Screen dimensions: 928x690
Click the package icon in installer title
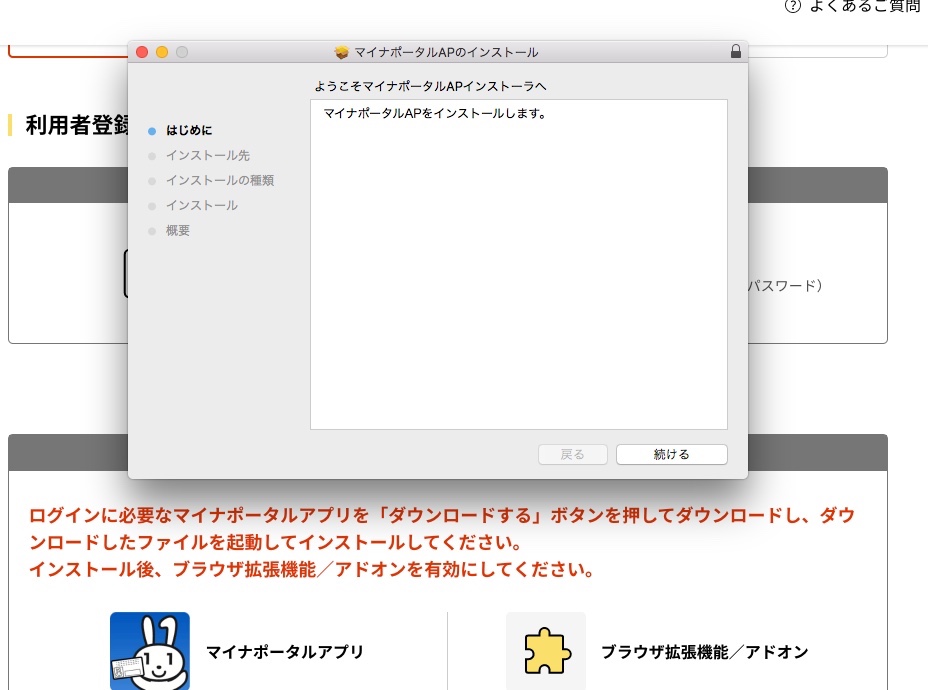(x=341, y=52)
